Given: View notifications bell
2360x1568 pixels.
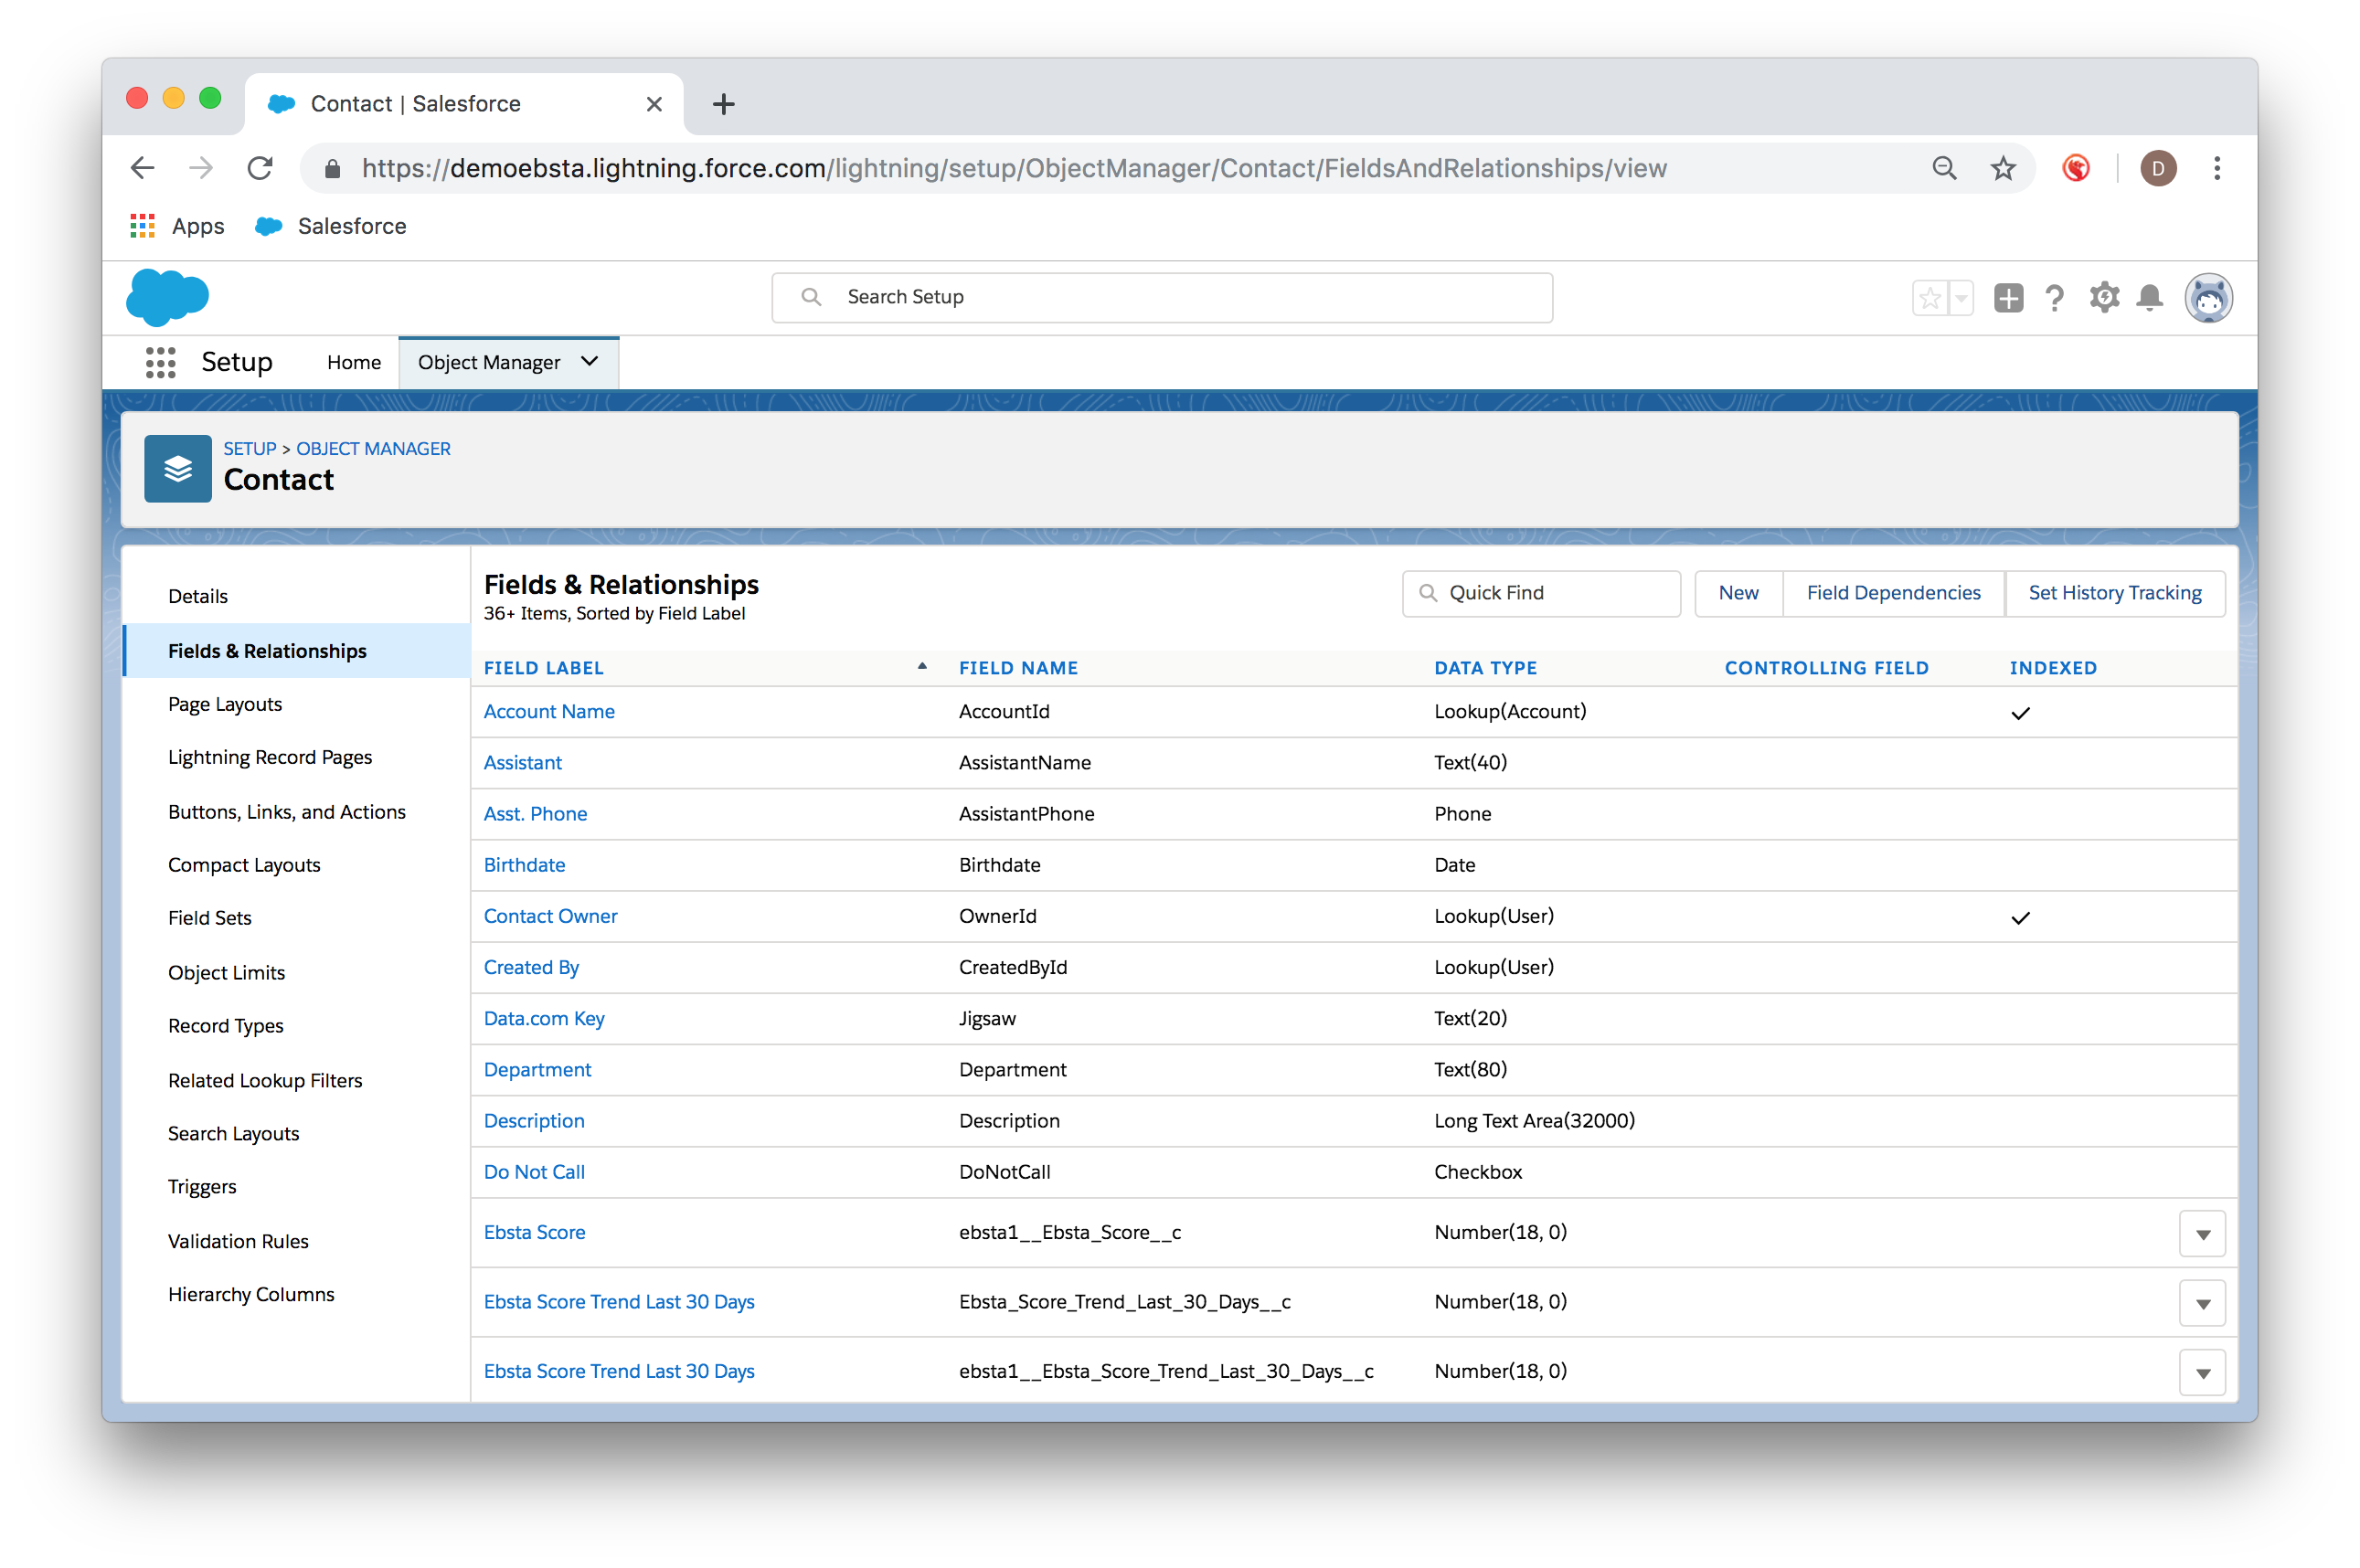Looking at the screenshot, I should [2149, 298].
